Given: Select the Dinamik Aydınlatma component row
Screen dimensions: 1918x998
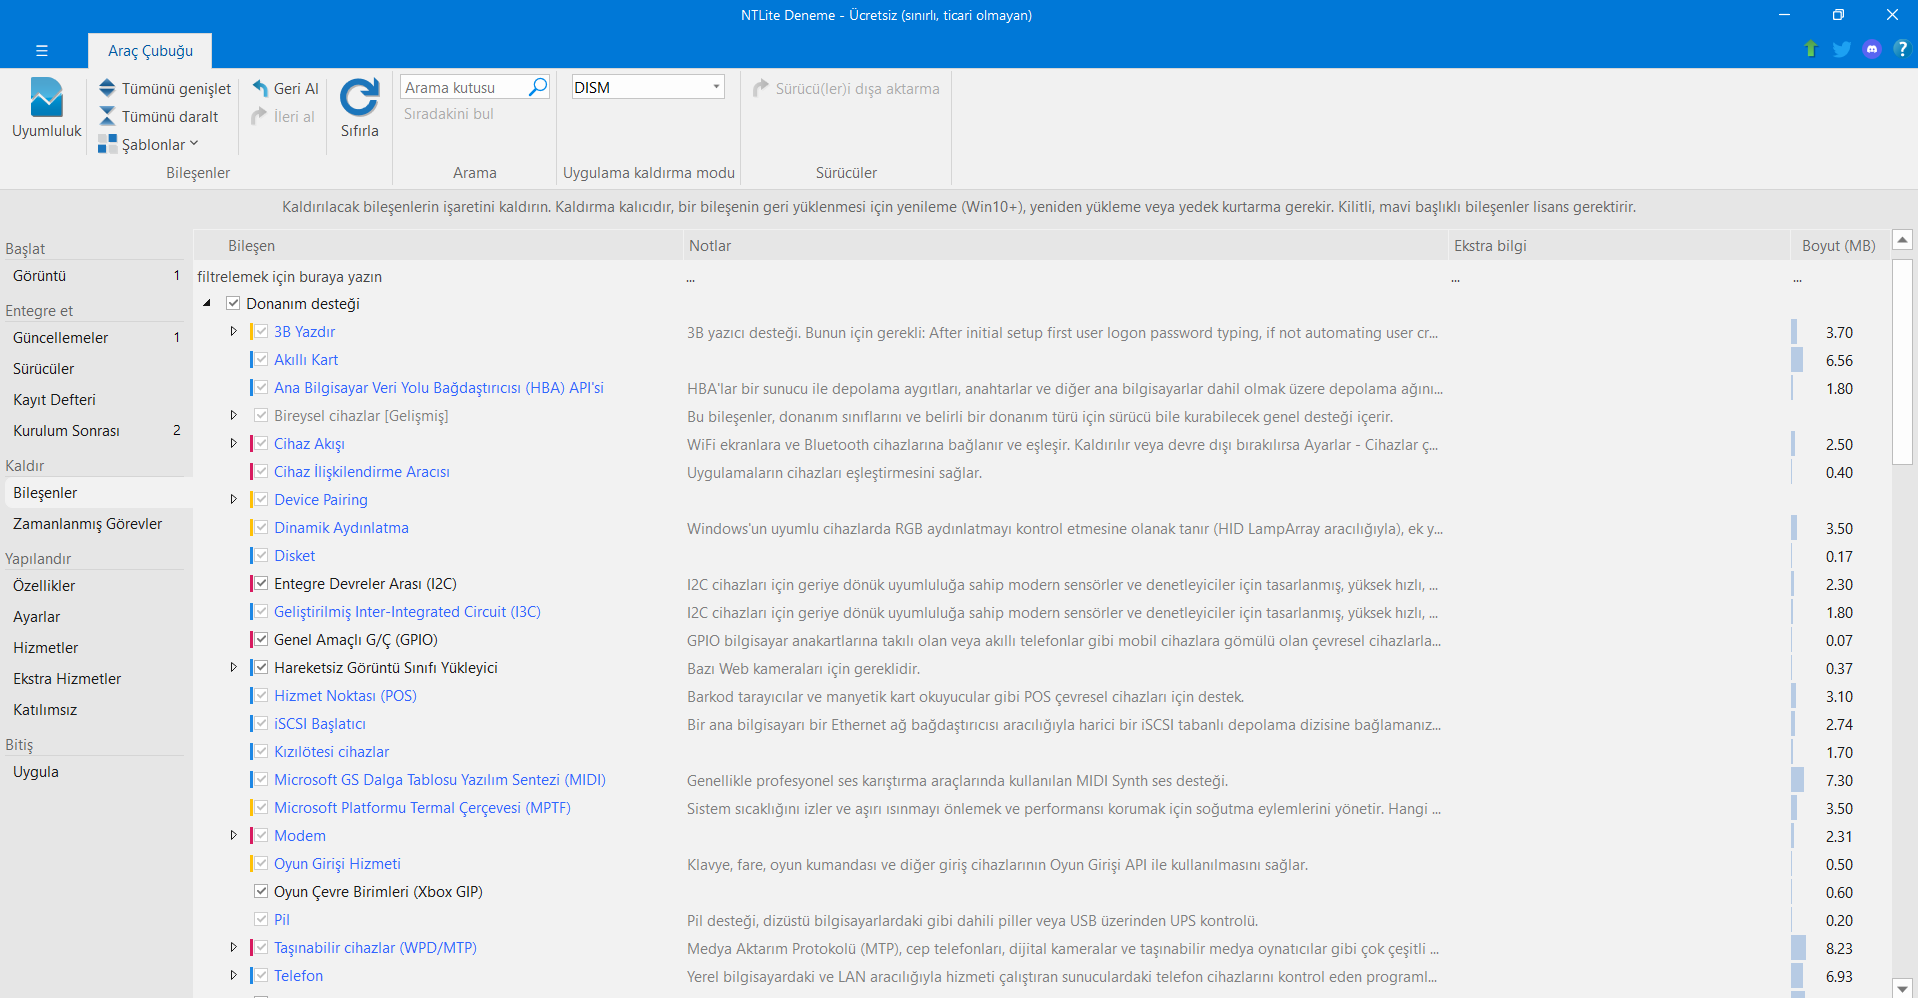Looking at the screenshot, I should [x=1040, y=527].
